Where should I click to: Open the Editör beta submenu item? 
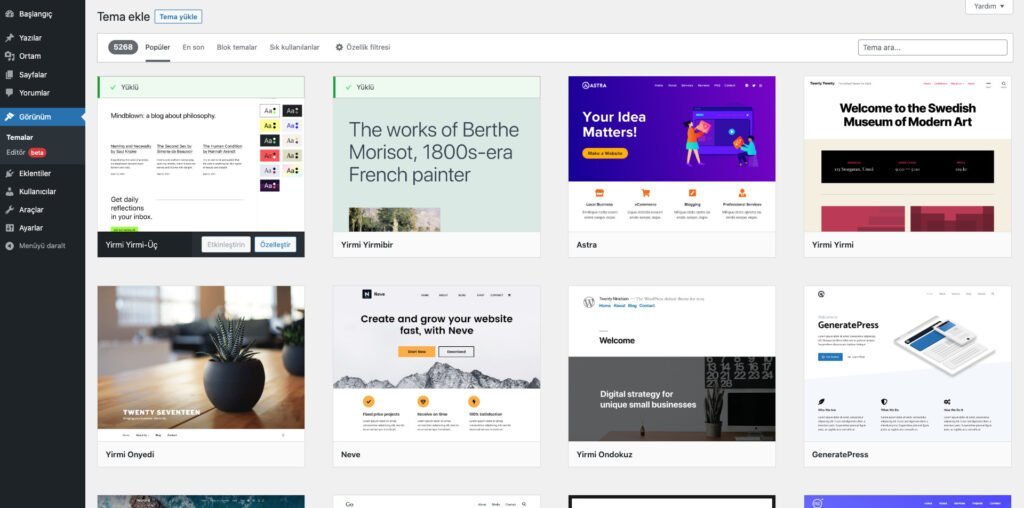(x=26, y=153)
